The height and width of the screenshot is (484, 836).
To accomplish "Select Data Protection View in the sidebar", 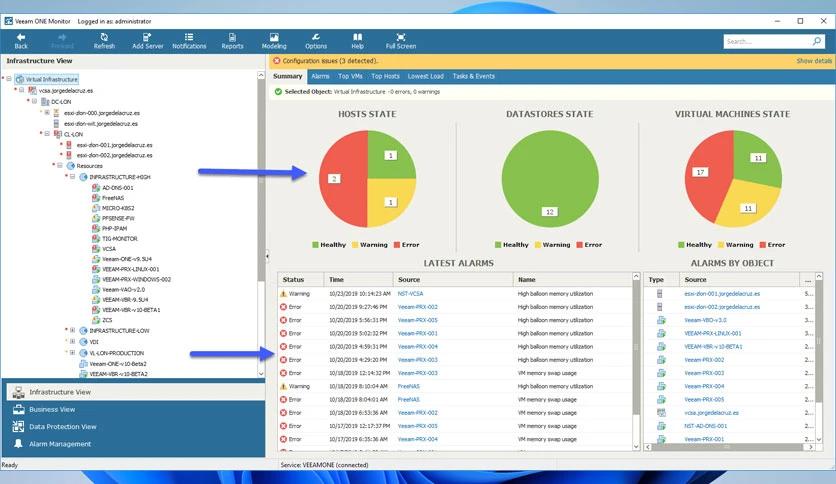I will [62, 426].
